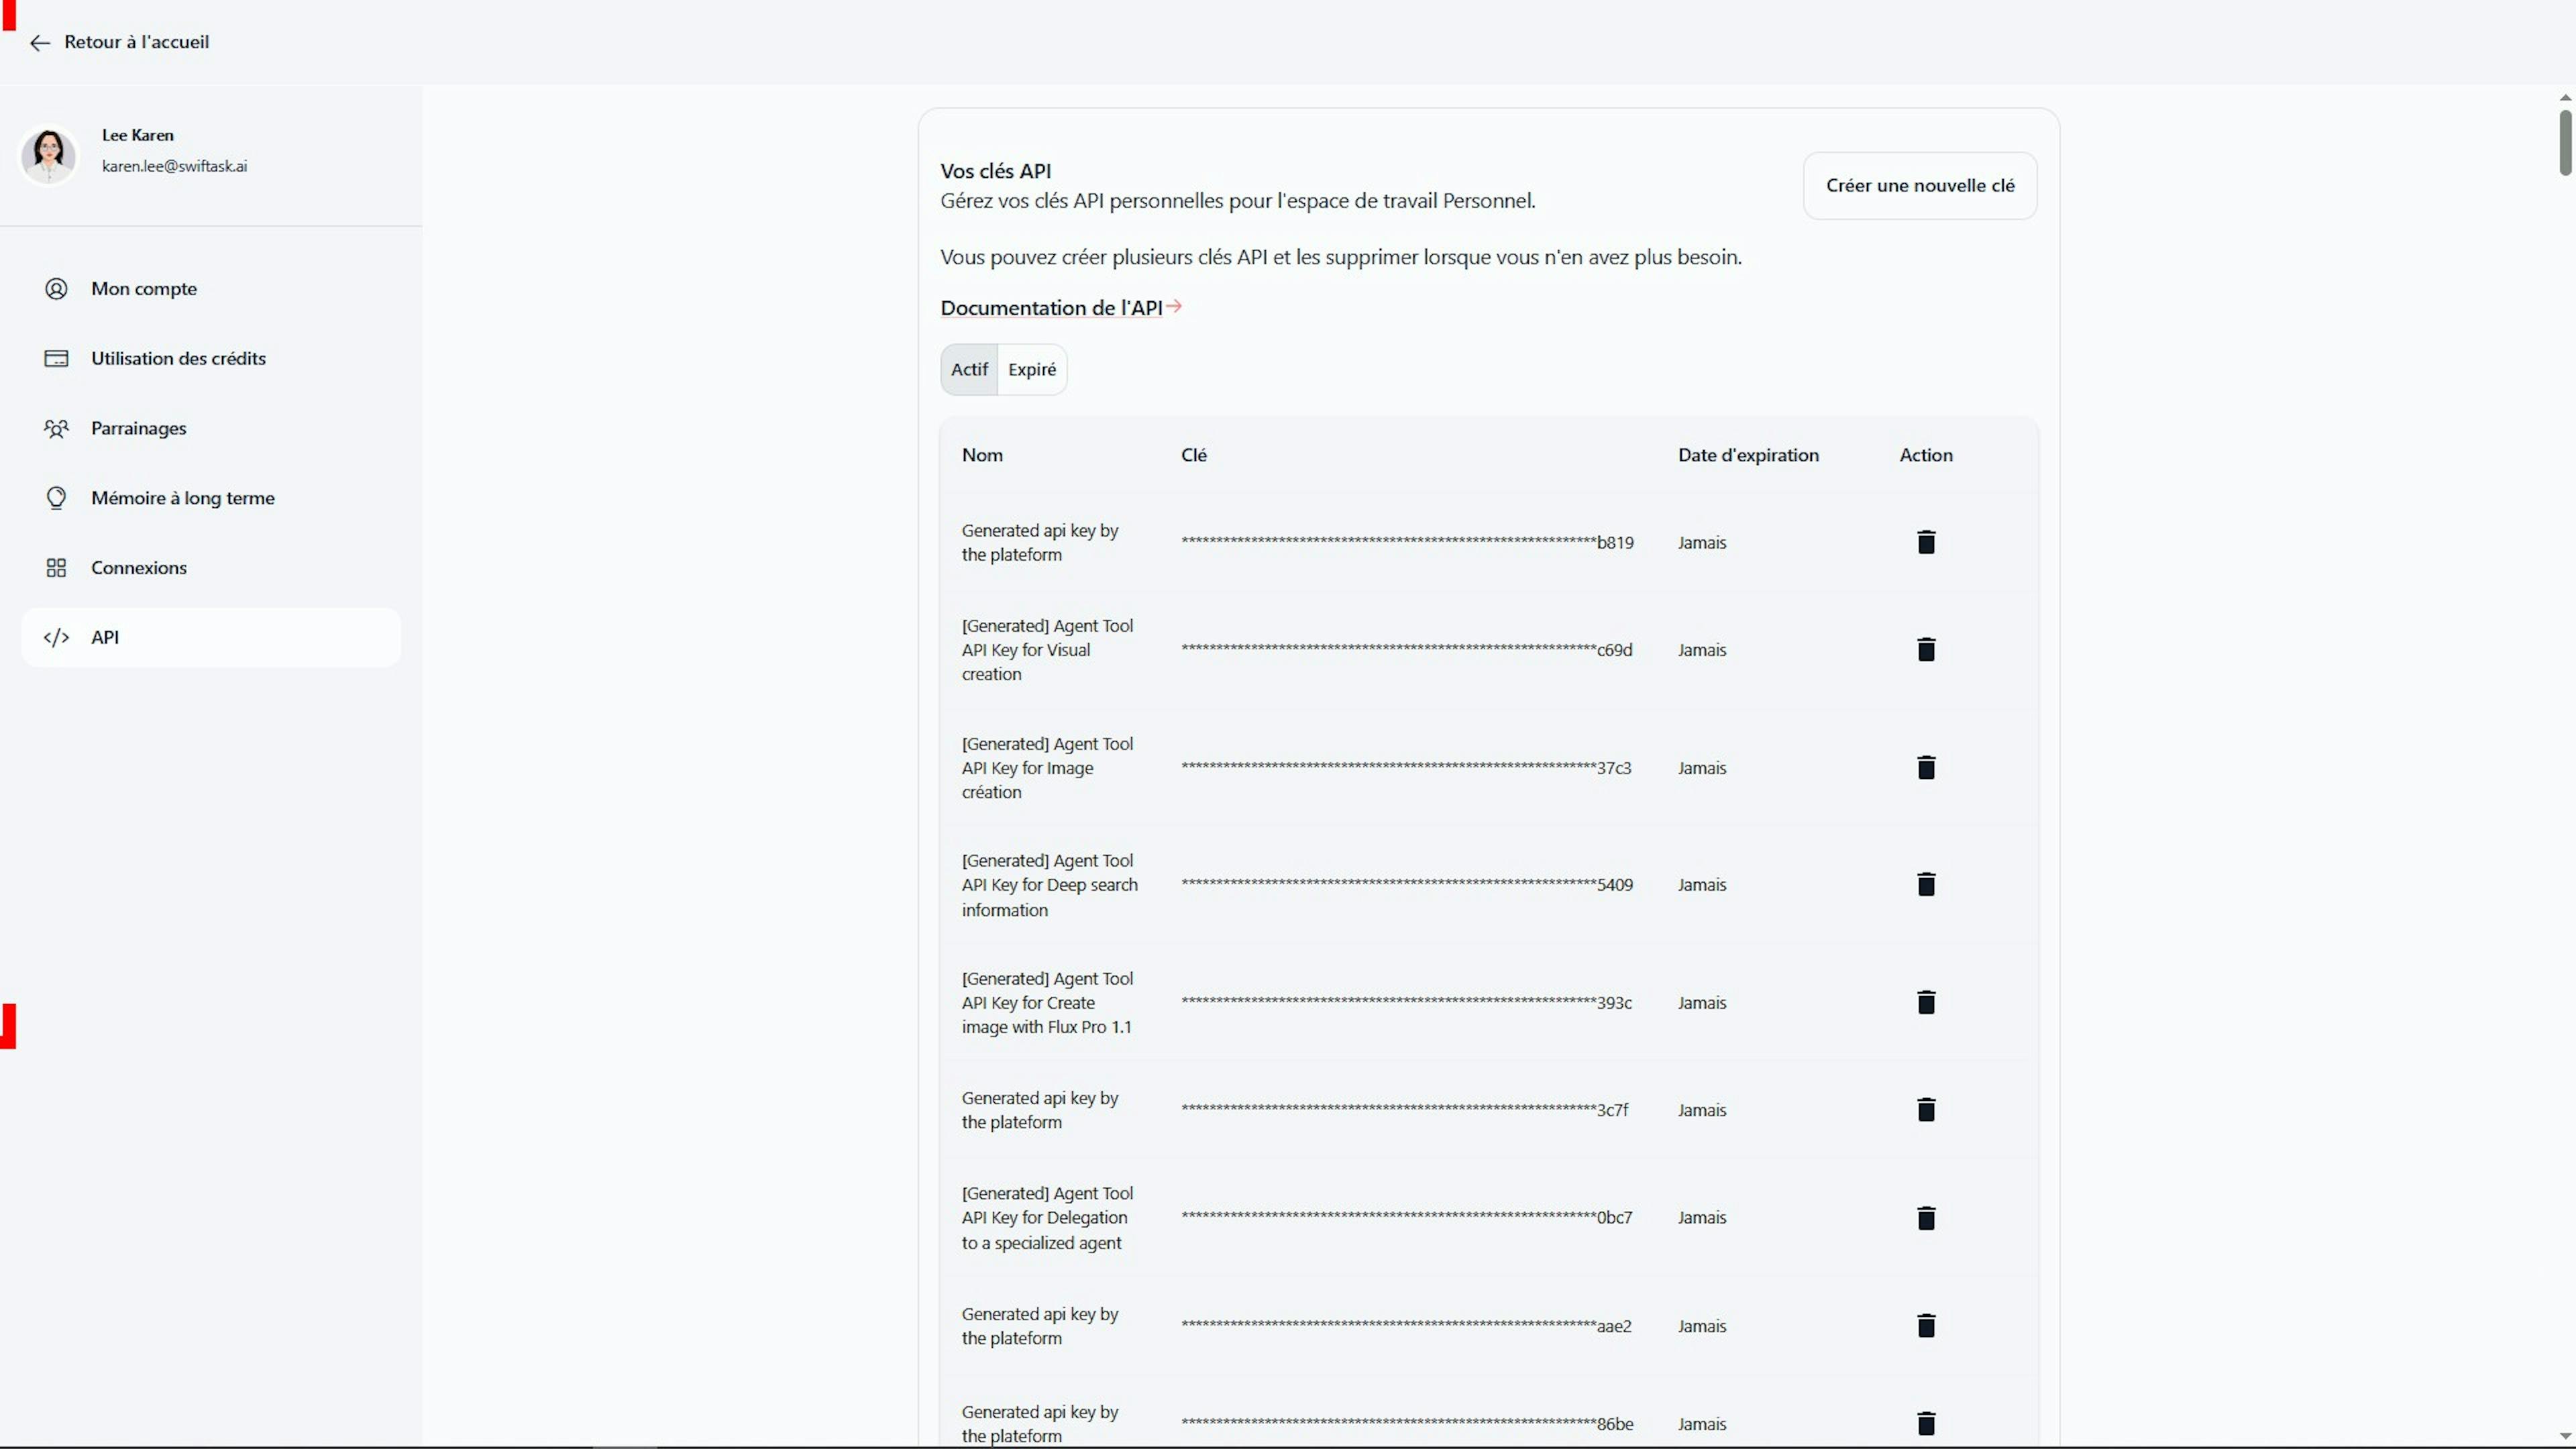Open the Documentation de l'API link

pos(1052,307)
